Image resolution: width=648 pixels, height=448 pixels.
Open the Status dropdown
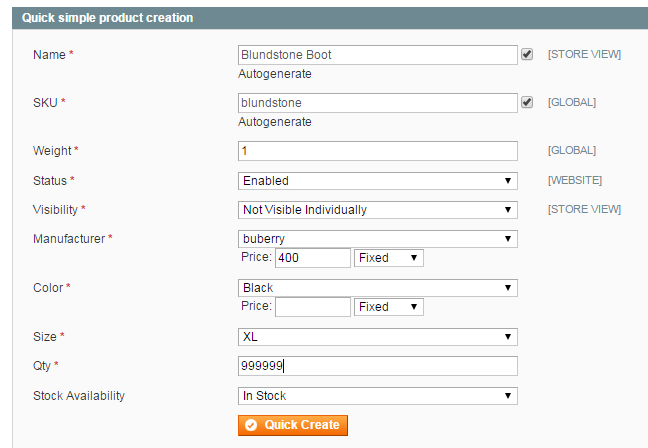coord(377,181)
